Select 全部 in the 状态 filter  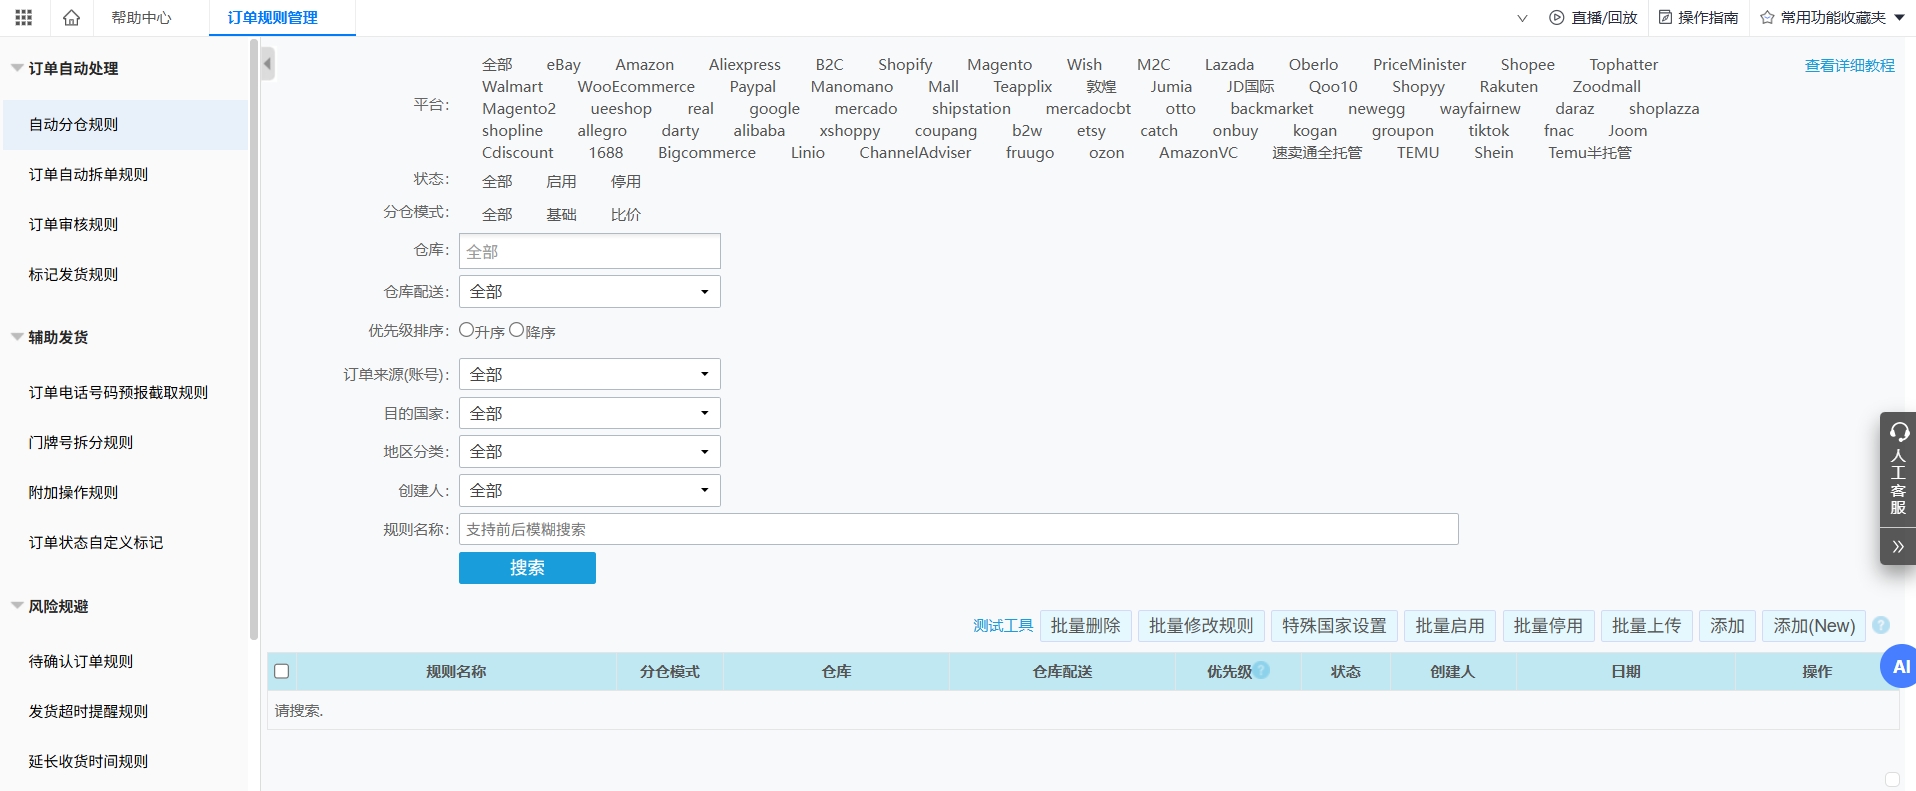coord(497,181)
